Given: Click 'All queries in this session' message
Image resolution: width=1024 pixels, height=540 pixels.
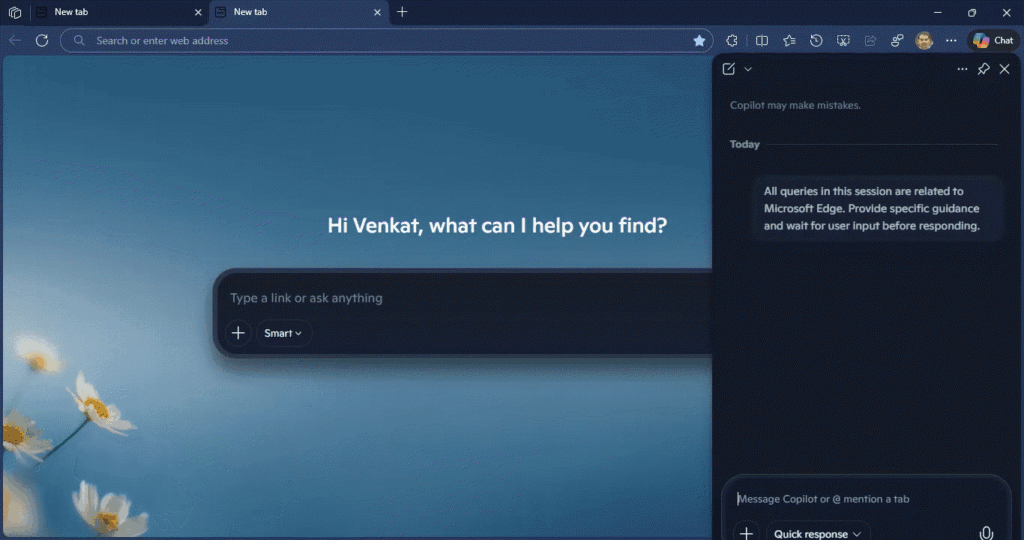Looking at the screenshot, I should coord(878,208).
